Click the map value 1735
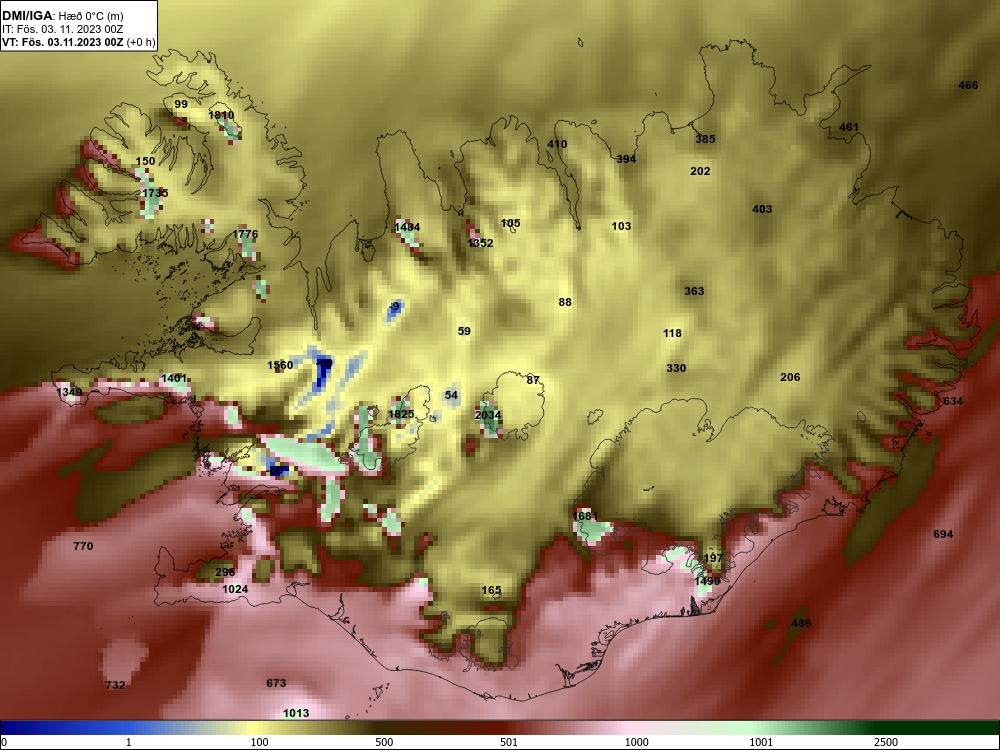Image resolution: width=1000 pixels, height=750 pixels. point(155,193)
